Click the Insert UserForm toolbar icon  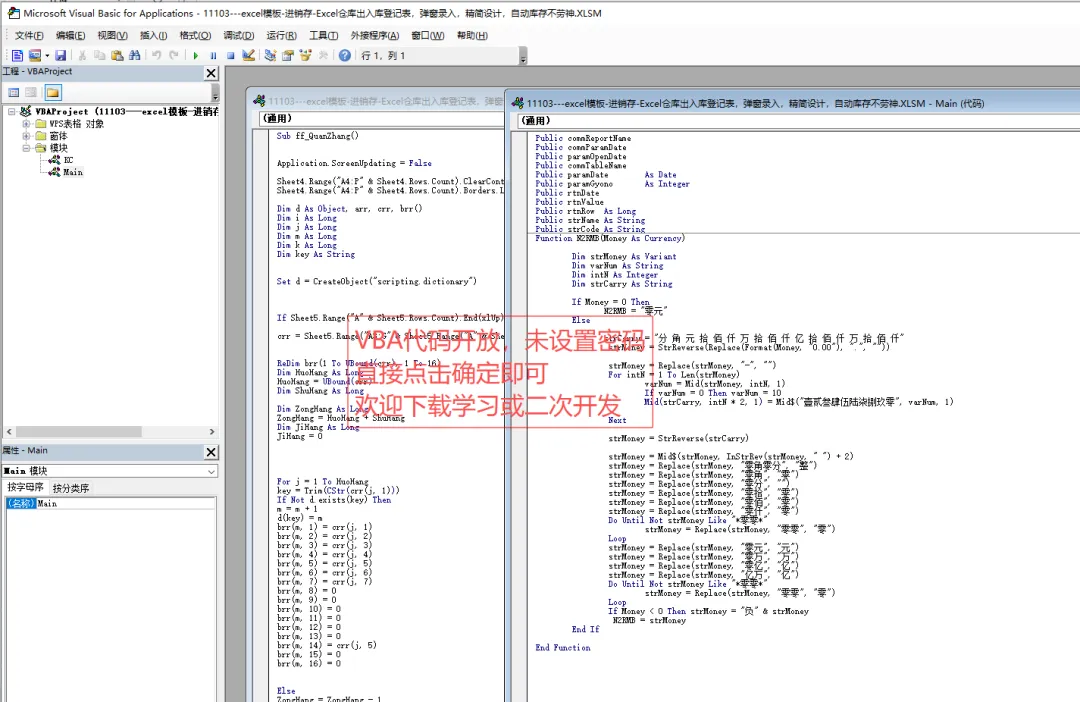point(34,55)
